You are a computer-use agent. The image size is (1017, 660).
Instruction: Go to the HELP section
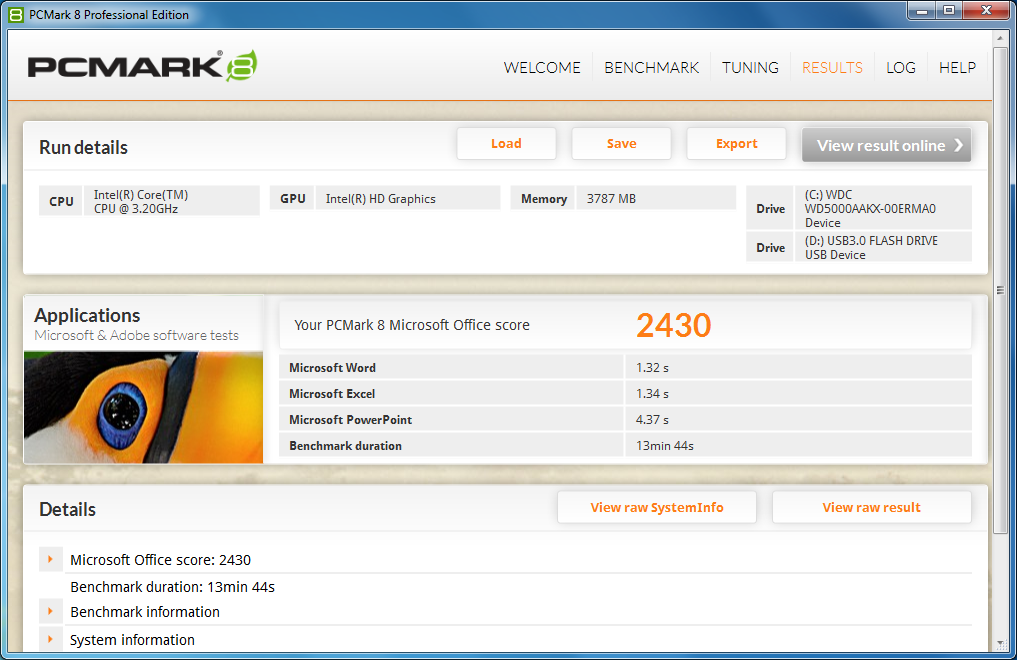[957, 67]
